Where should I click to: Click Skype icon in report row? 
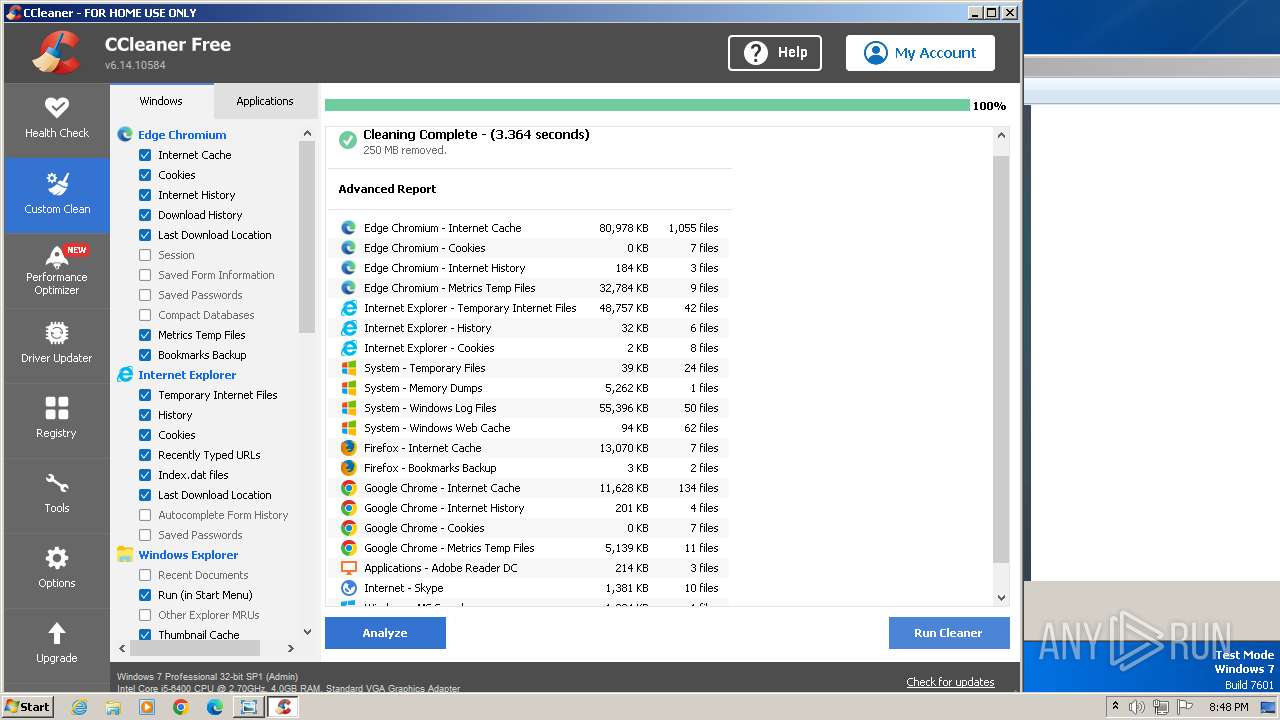tap(348, 588)
